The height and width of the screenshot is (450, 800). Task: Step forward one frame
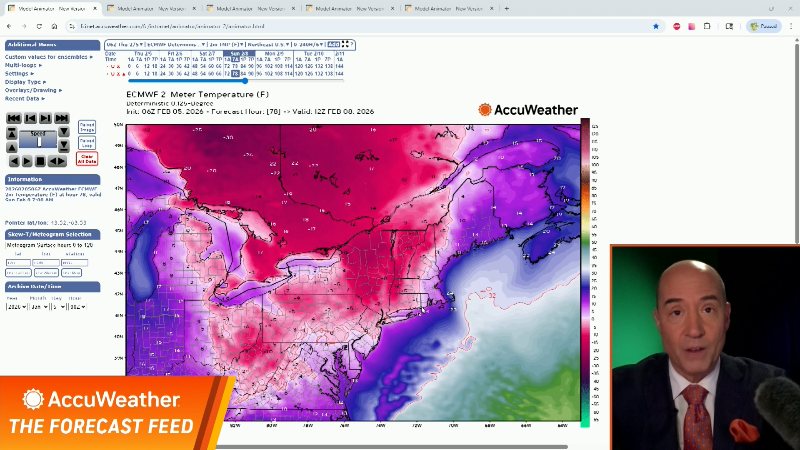click(x=45, y=118)
